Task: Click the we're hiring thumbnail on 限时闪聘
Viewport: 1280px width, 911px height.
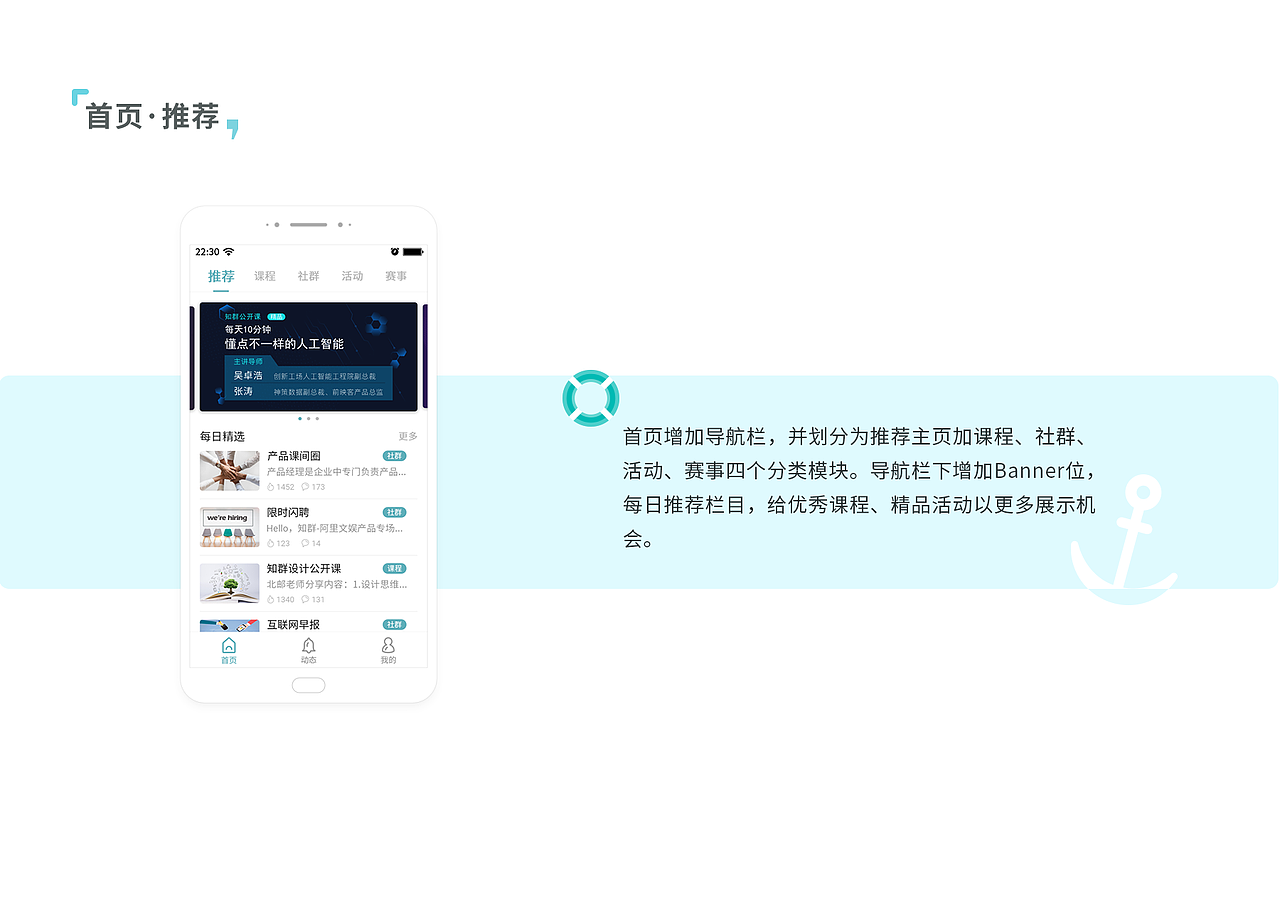Action: point(229,527)
